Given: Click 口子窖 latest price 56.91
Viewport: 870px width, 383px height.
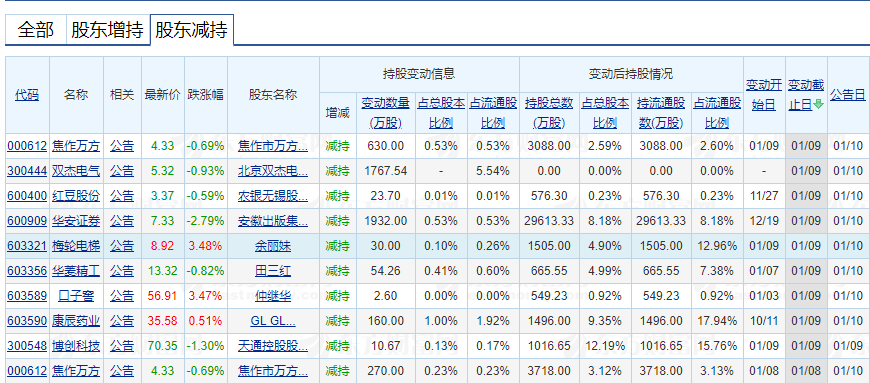Looking at the screenshot, I should [163, 296].
